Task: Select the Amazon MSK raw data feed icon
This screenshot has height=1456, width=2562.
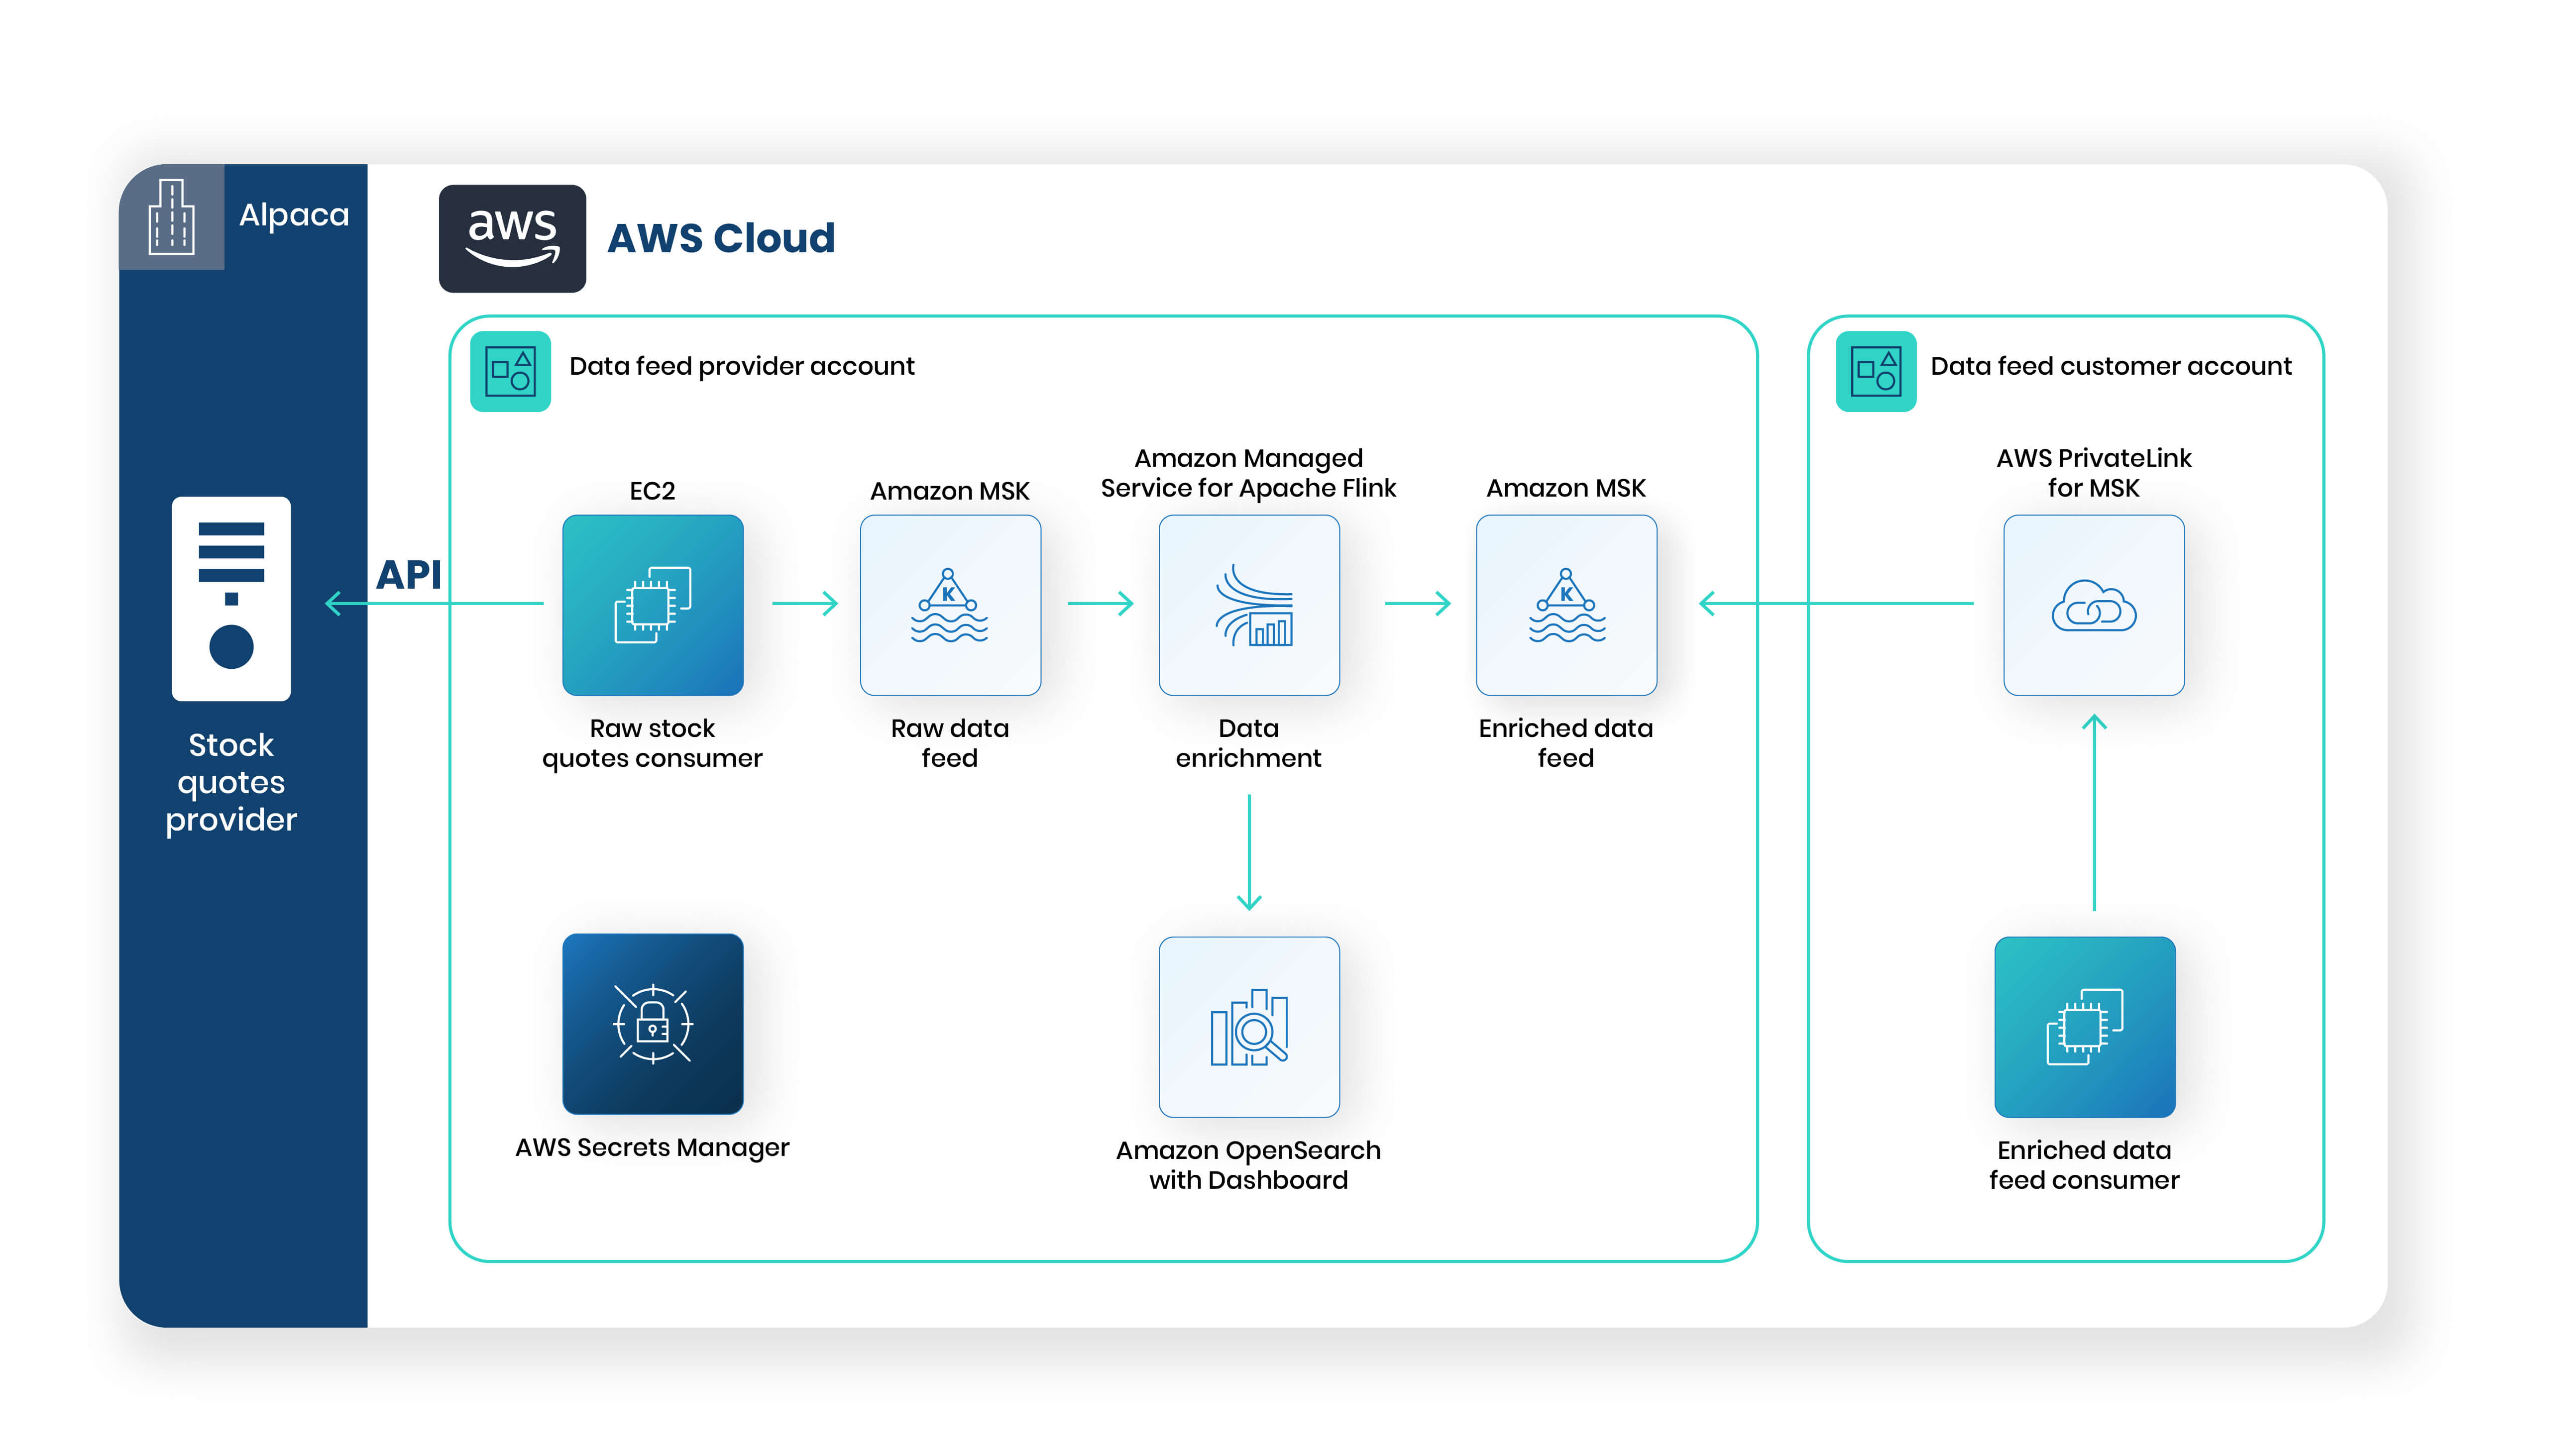Action: point(950,605)
